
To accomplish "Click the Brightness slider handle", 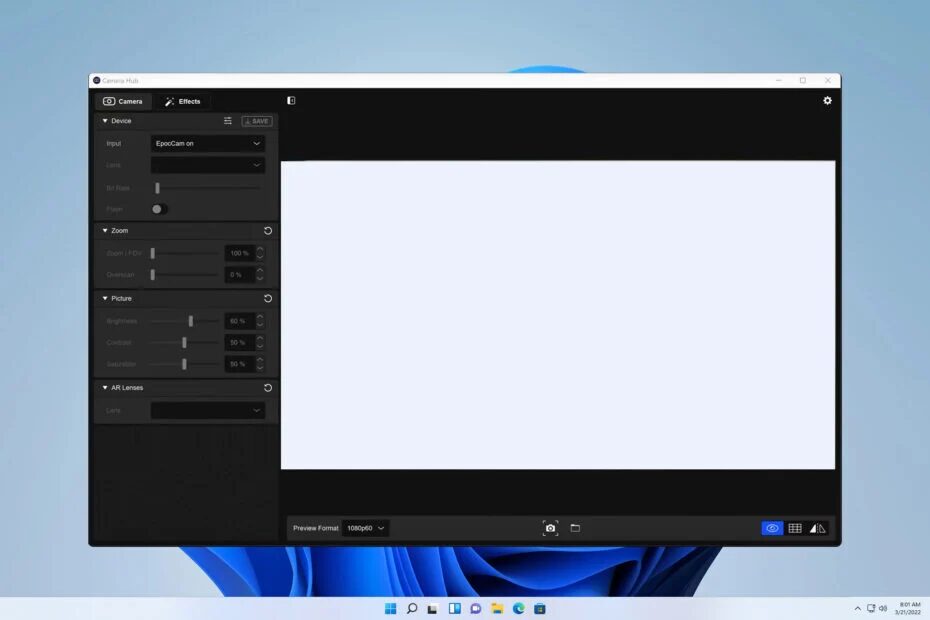I will [191, 321].
